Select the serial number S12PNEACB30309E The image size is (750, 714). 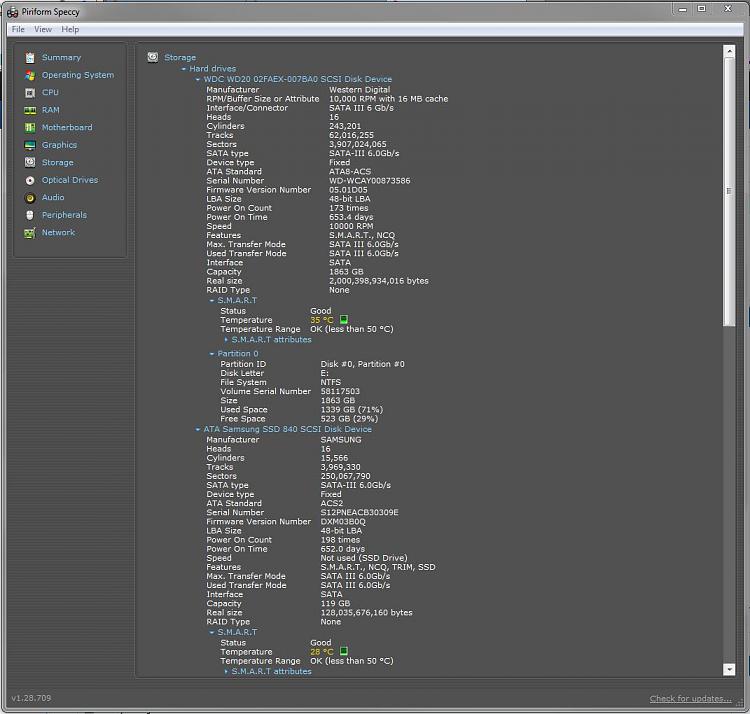click(x=360, y=512)
